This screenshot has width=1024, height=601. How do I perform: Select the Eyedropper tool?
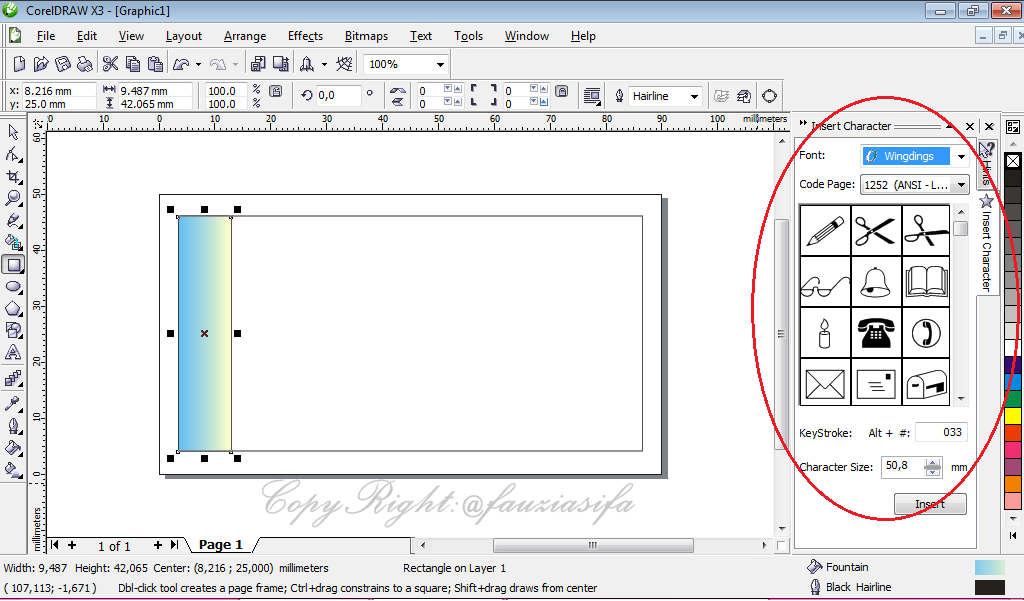[13, 403]
